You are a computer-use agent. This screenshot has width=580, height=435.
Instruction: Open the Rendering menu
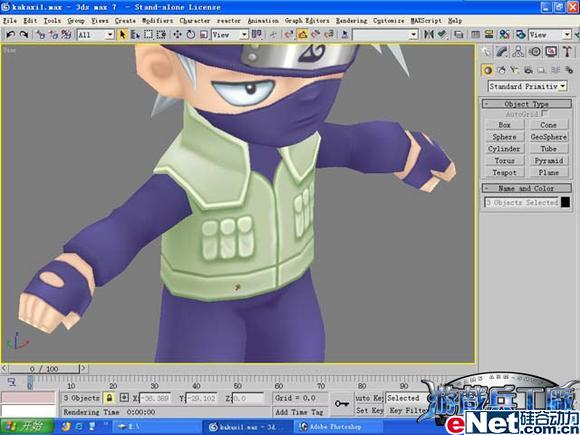tap(351, 21)
